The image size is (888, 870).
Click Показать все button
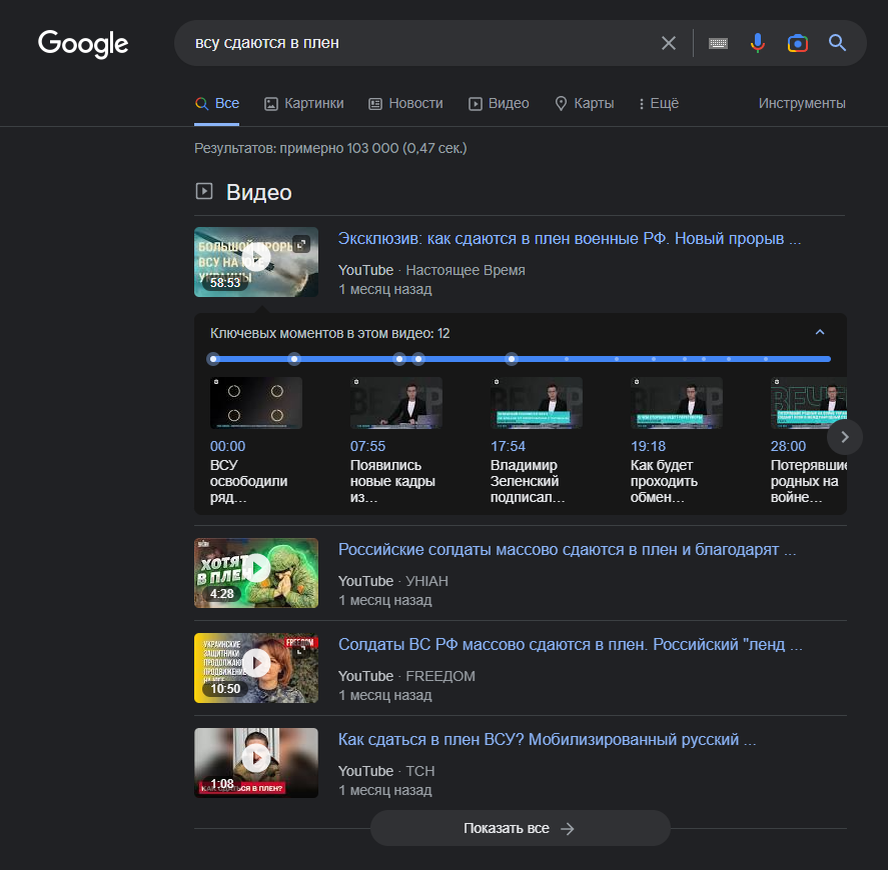520,828
